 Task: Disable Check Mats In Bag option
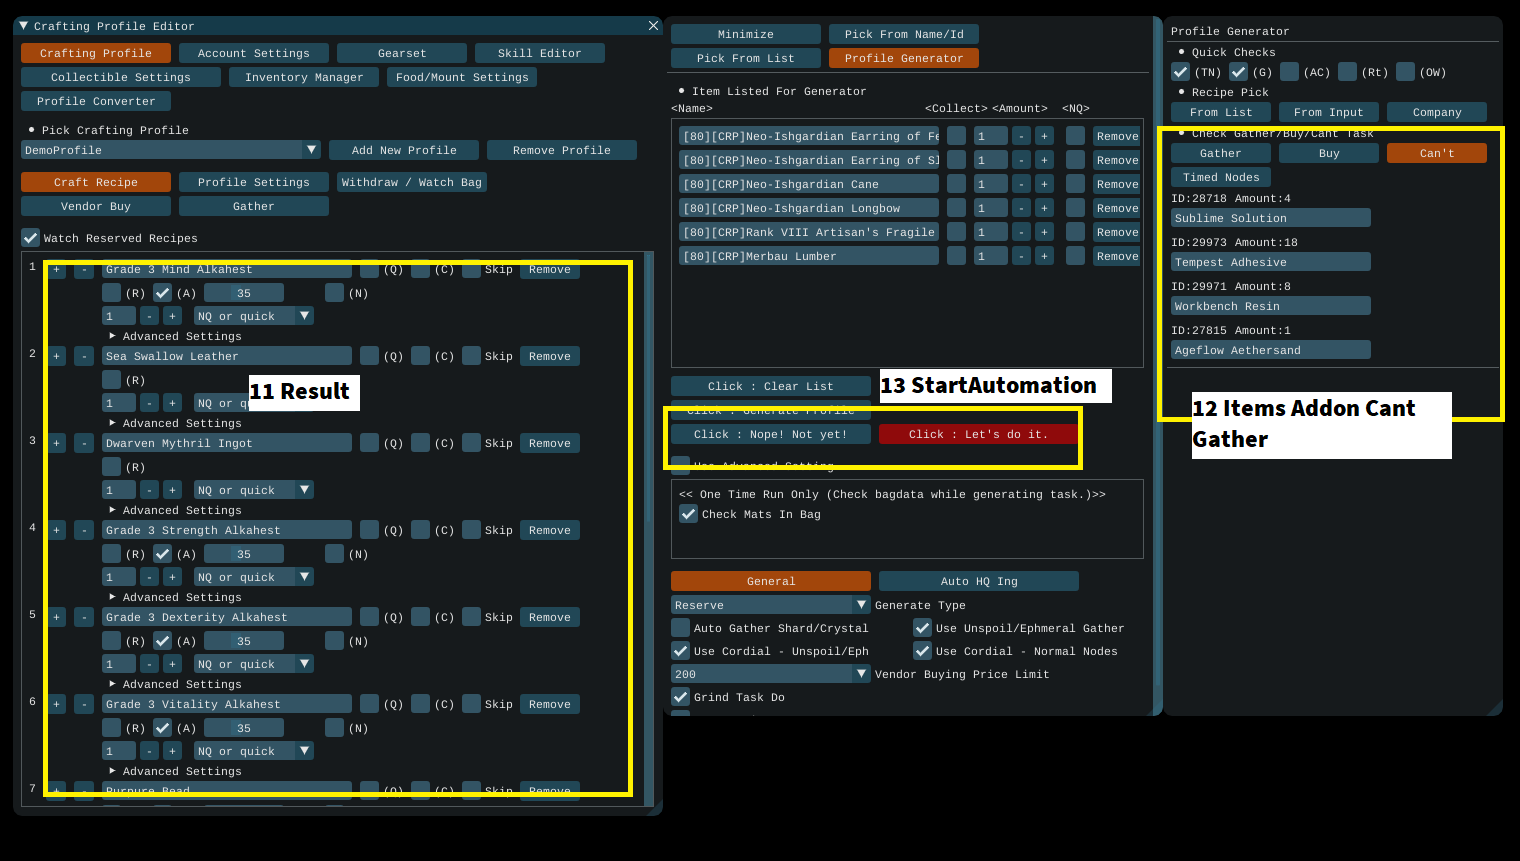[x=688, y=514]
